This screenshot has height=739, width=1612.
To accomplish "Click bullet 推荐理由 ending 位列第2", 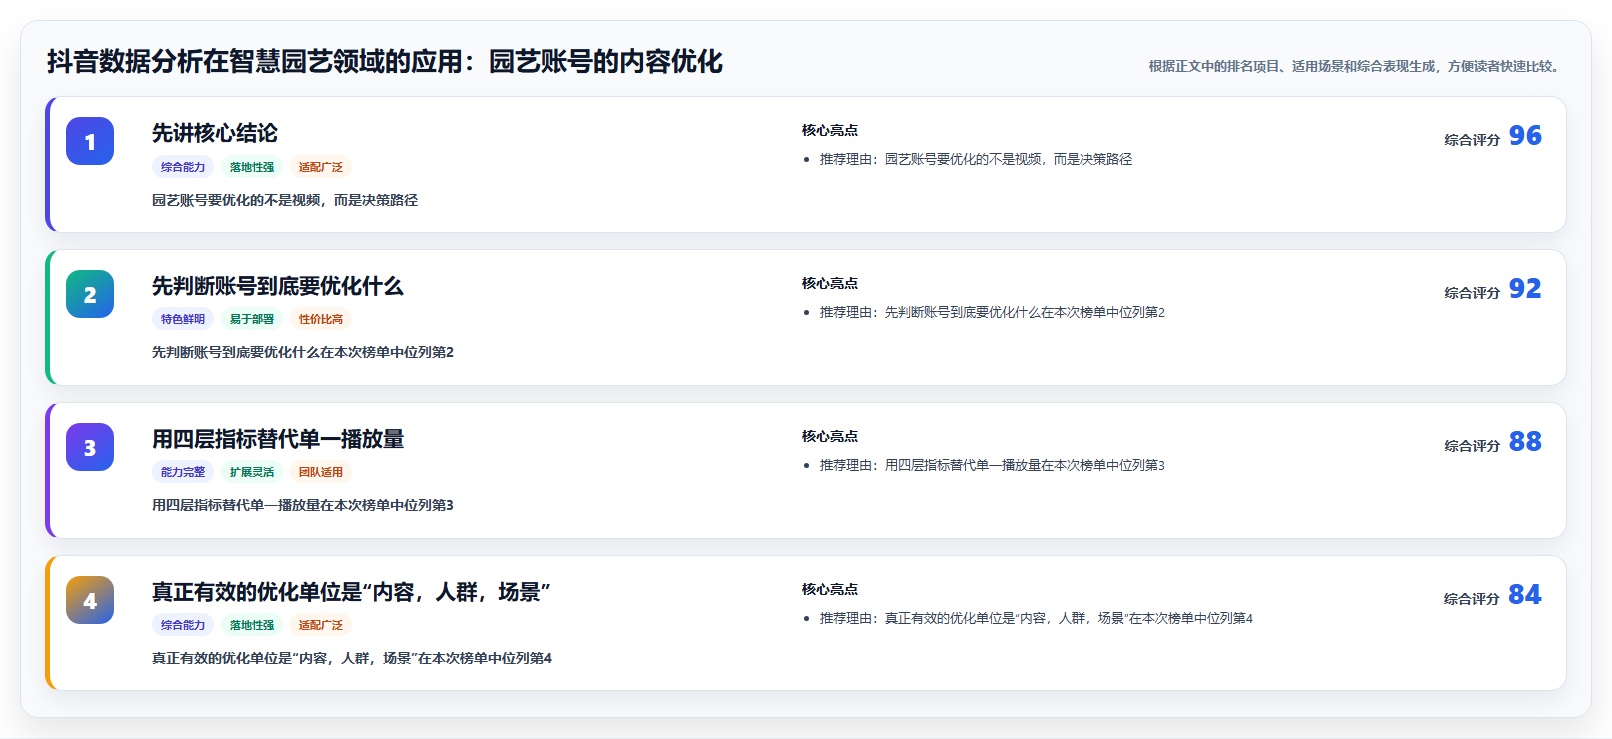I will (x=992, y=312).
